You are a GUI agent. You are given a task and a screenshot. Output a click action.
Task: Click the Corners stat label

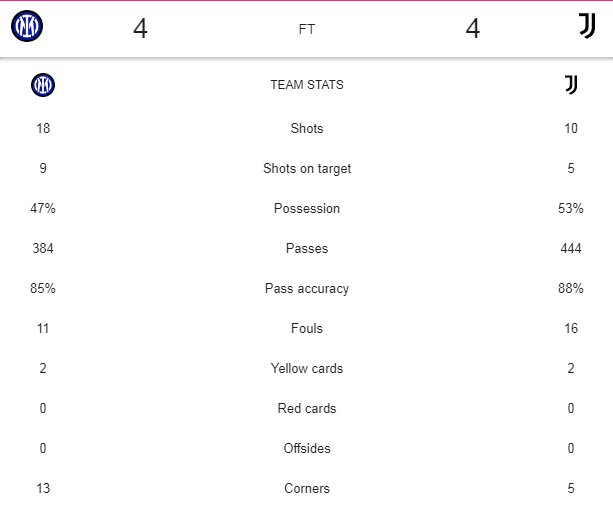pos(307,489)
